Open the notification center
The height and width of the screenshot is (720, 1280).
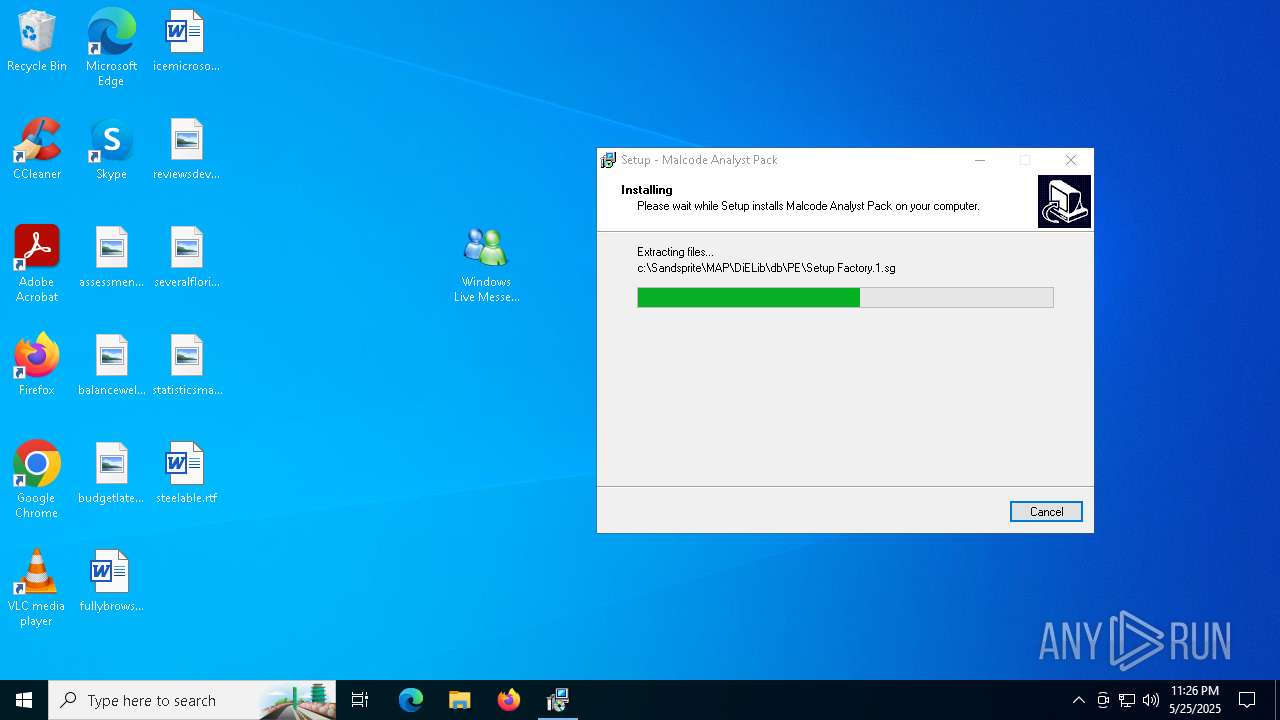[x=1247, y=700]
